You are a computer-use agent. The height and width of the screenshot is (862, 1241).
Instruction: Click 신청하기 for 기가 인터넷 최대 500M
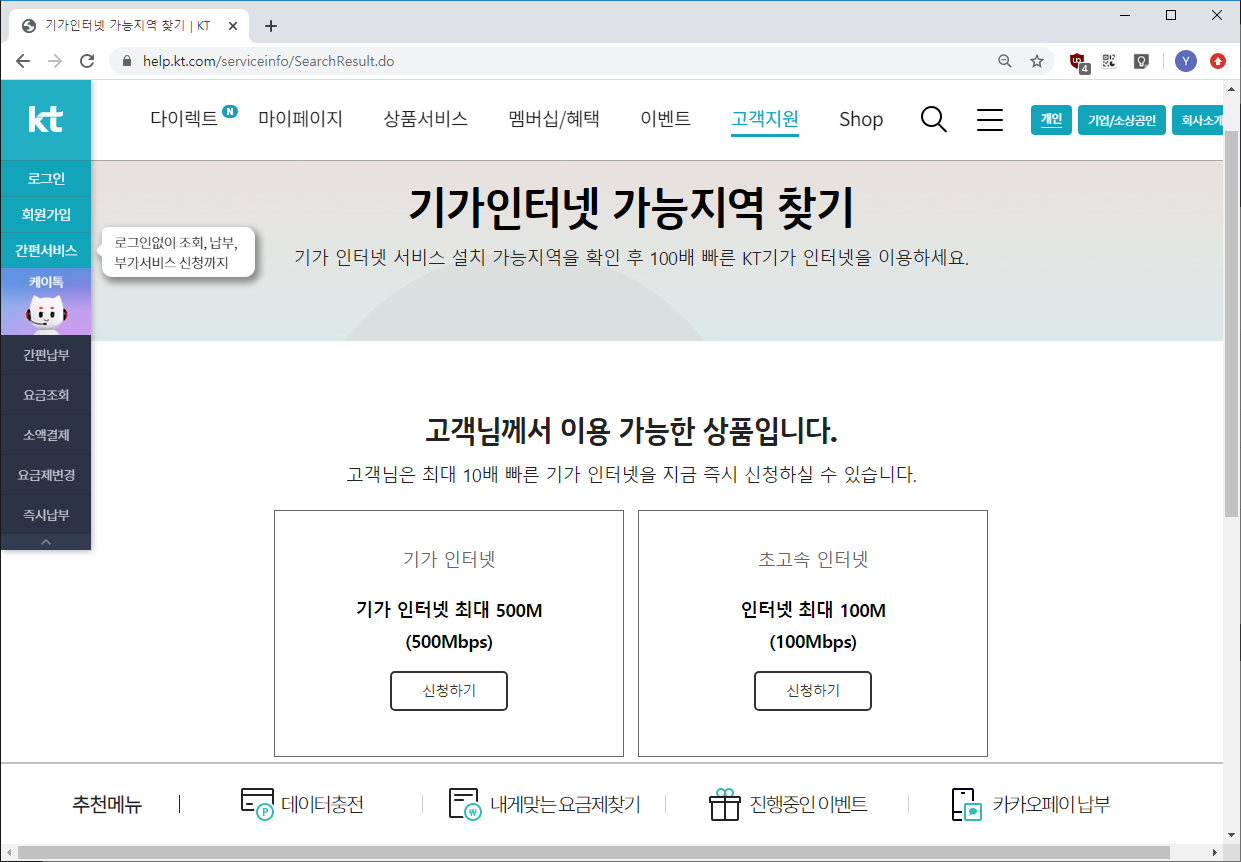point(449,691)
